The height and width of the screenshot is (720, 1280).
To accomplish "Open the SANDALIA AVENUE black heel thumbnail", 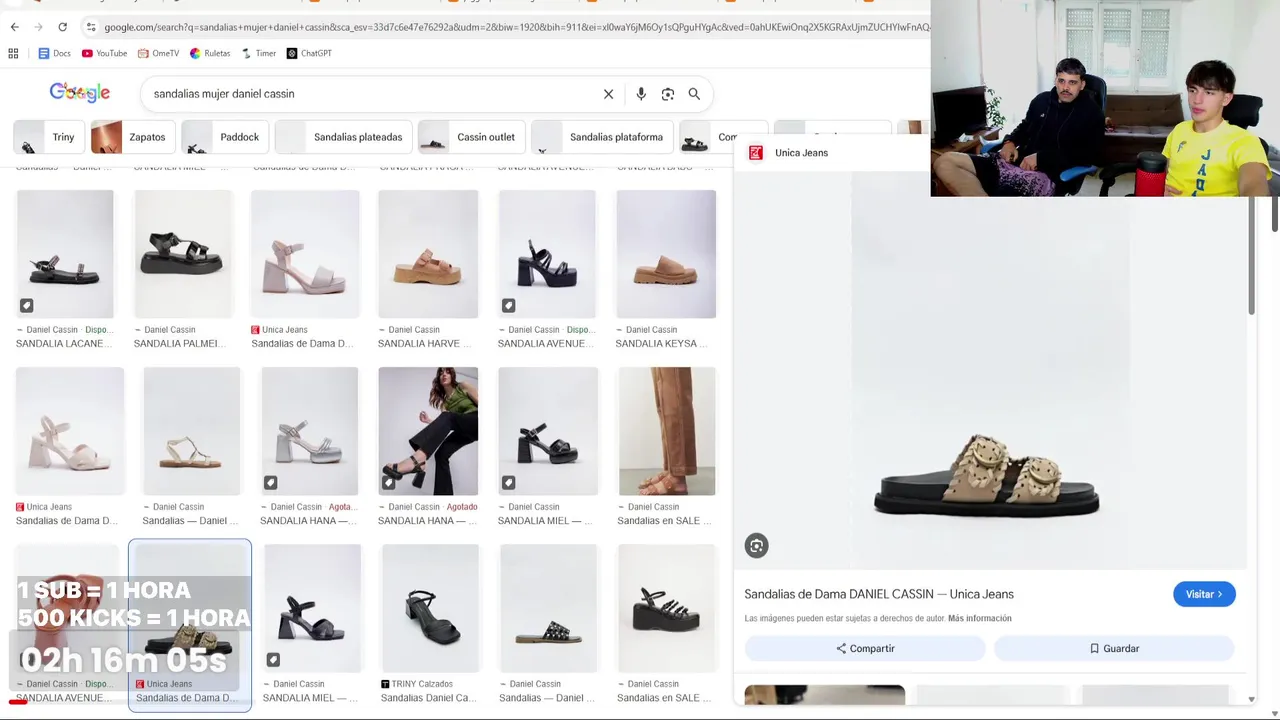I will coord(548,254).
